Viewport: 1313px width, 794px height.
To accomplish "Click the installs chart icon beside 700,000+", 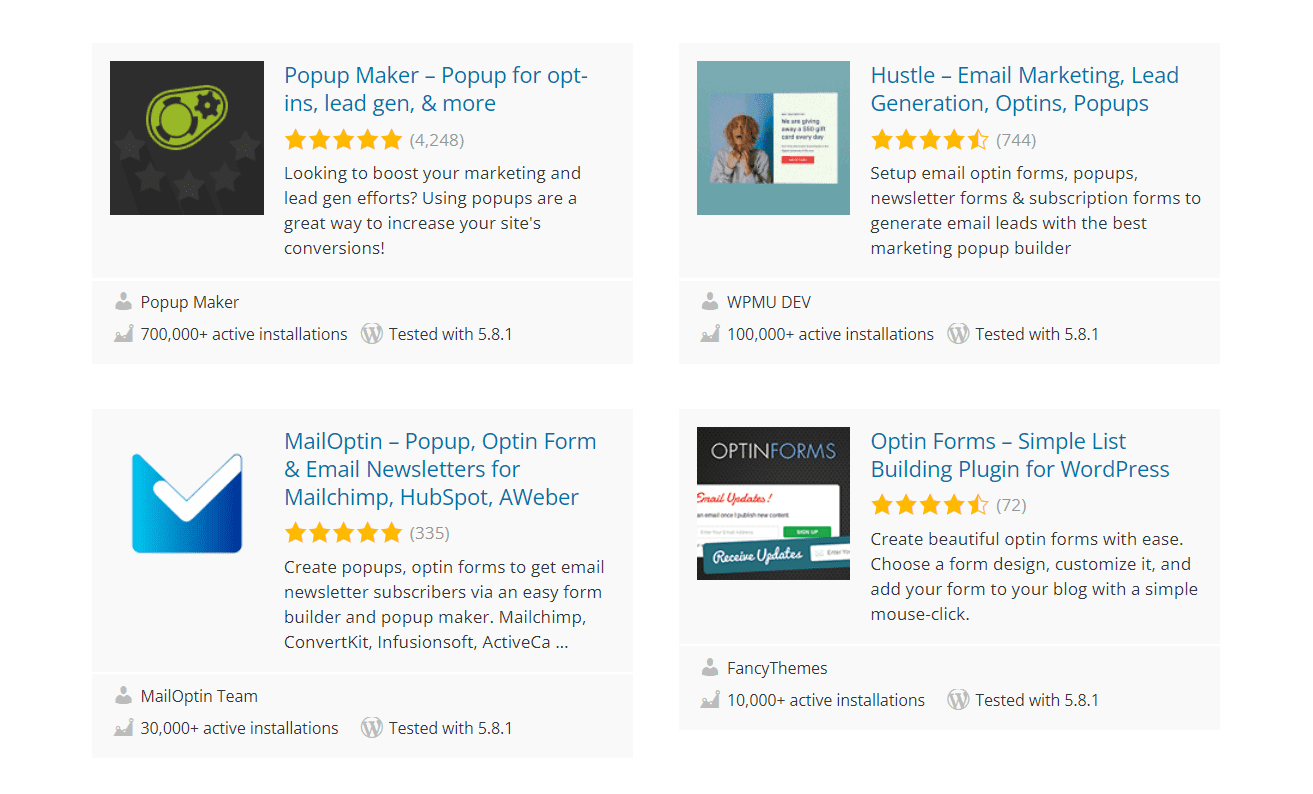I will (x=123, y=334).
